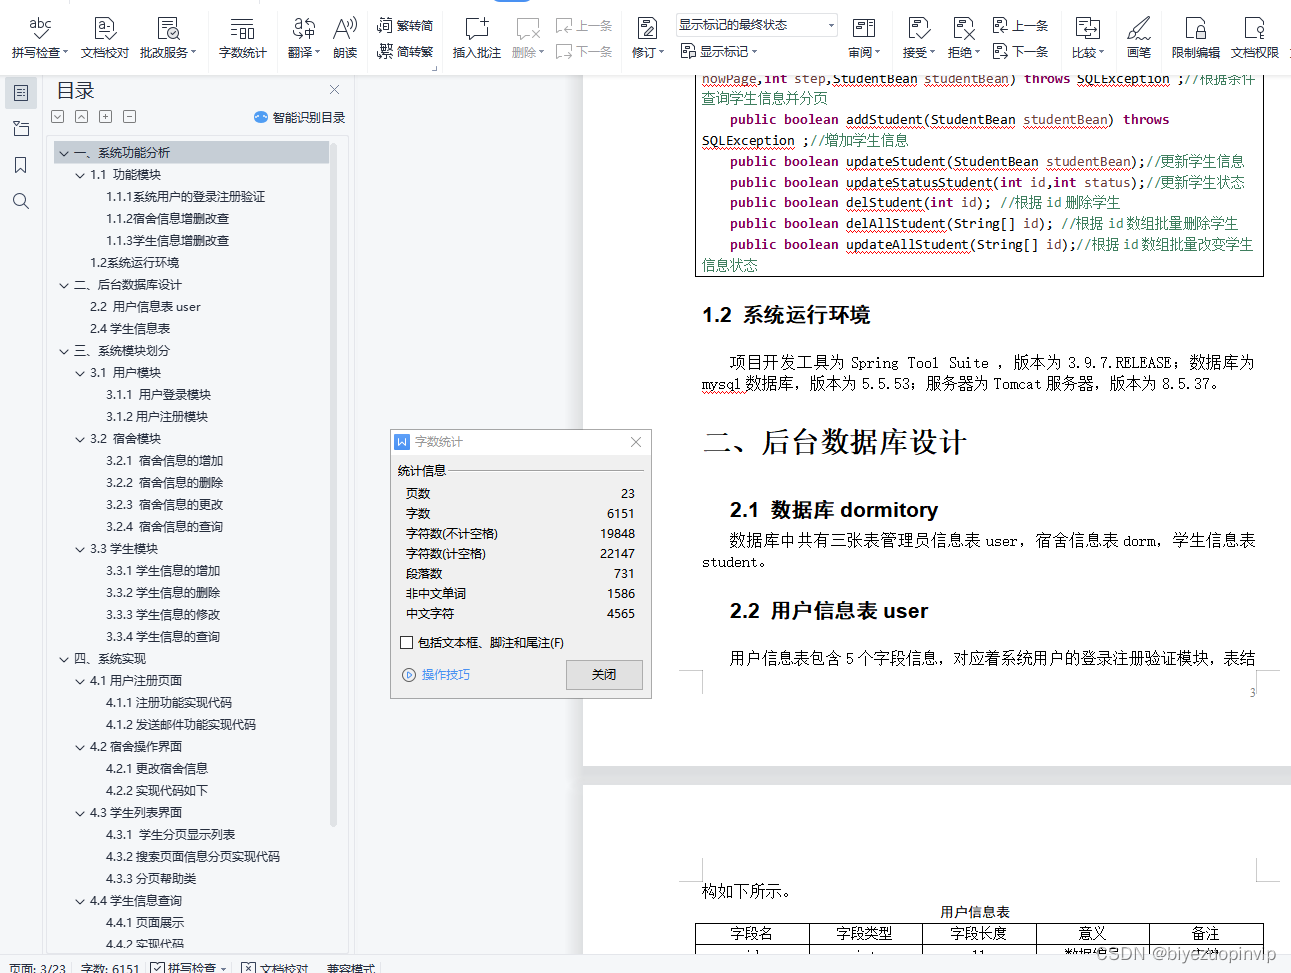Open the 审阅 review pane button
1291x973 pixels.
pyautogui.click(x=864, y=38)
